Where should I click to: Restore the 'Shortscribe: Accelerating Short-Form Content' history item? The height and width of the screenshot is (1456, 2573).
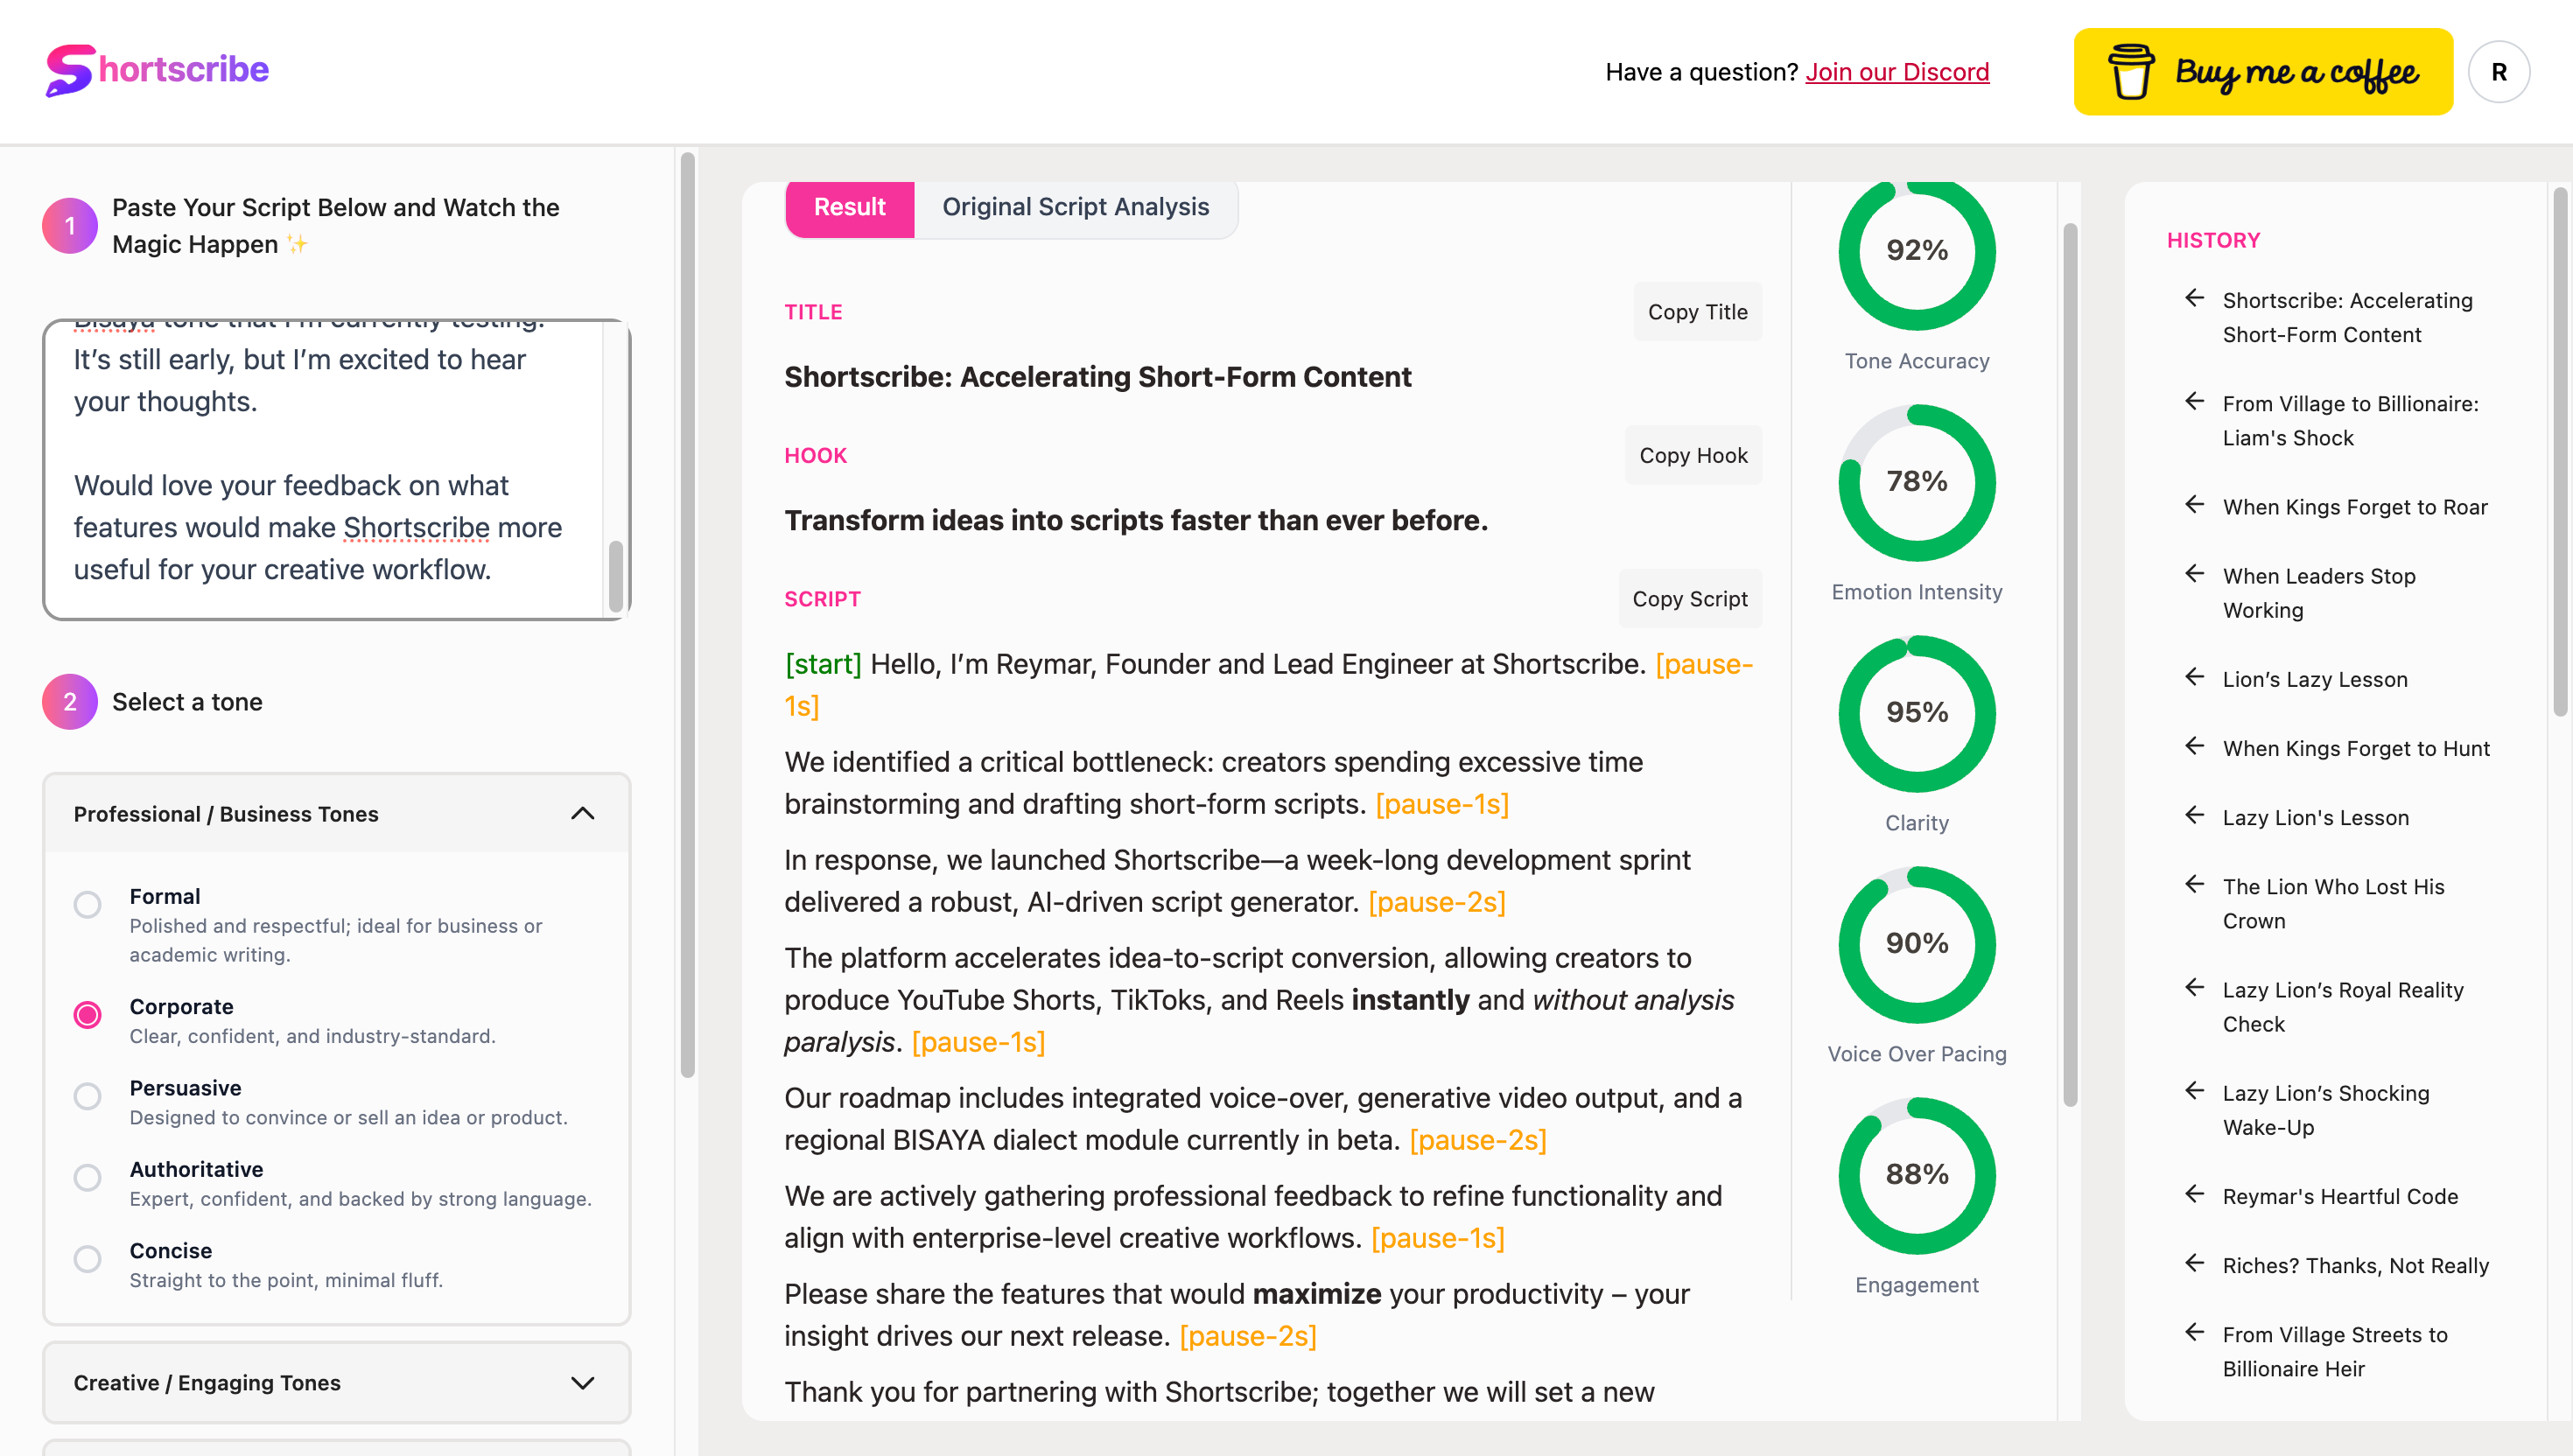(x=2347, y=317)
